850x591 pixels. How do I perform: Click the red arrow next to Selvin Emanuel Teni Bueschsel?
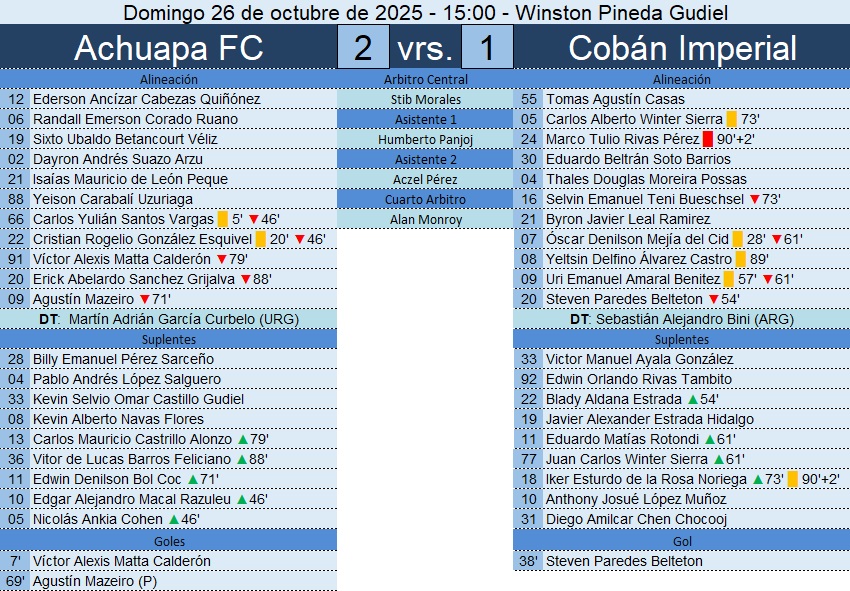pyautogui.click(x=754, y=199)
